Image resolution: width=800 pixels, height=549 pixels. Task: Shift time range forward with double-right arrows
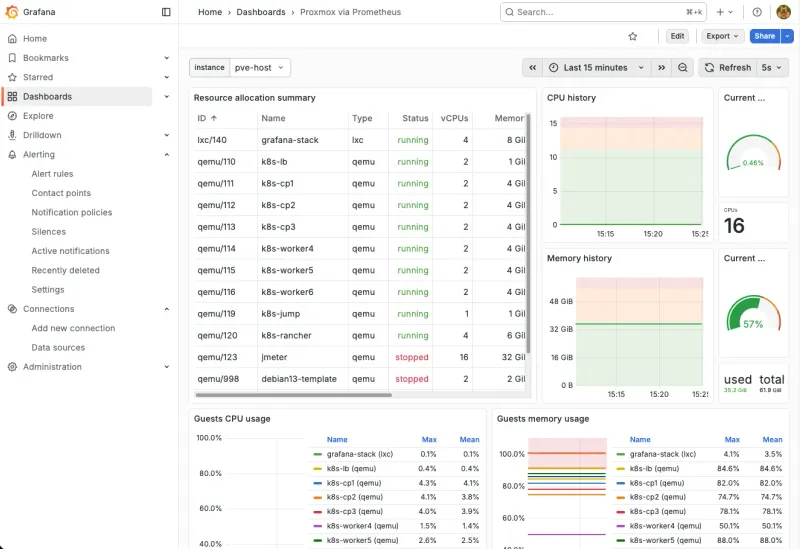(x=661, y=68)
